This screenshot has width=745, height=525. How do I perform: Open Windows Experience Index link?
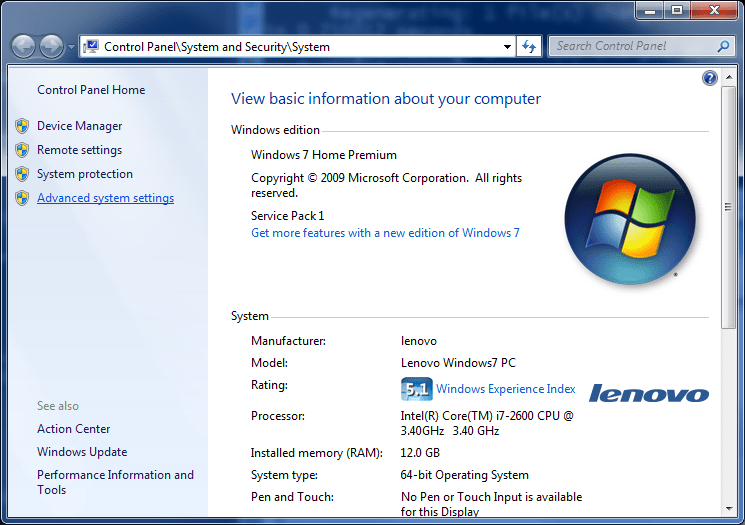(x=506, y=389)
